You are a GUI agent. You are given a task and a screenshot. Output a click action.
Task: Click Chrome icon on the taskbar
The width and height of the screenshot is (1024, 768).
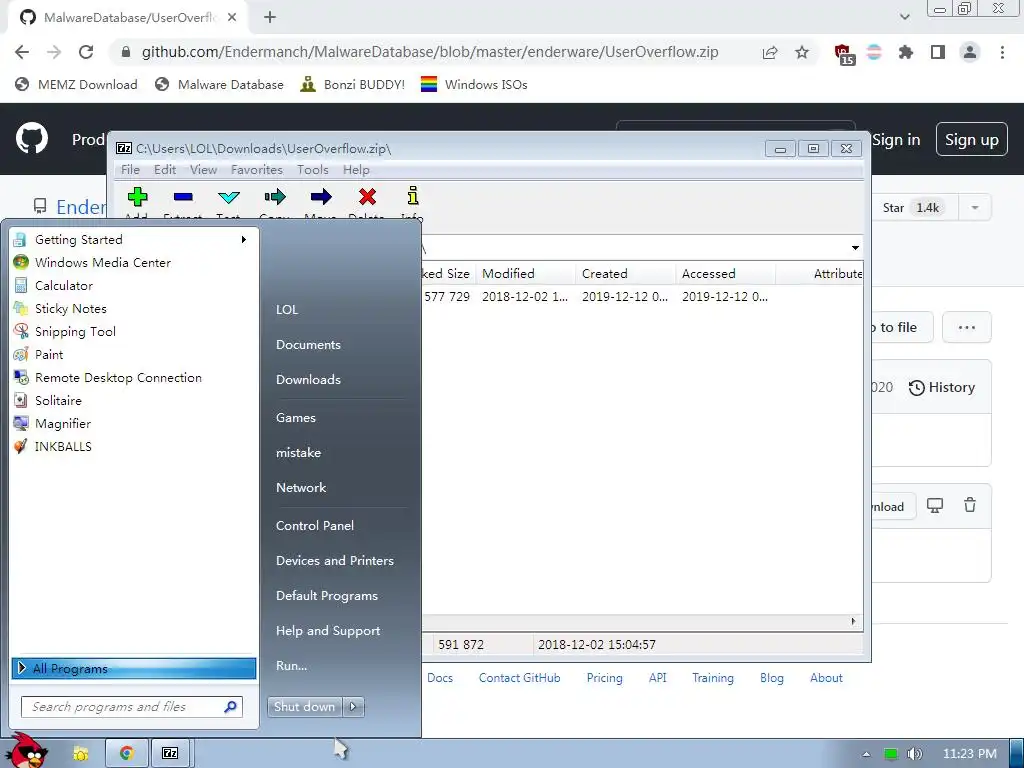click(127, 754)
